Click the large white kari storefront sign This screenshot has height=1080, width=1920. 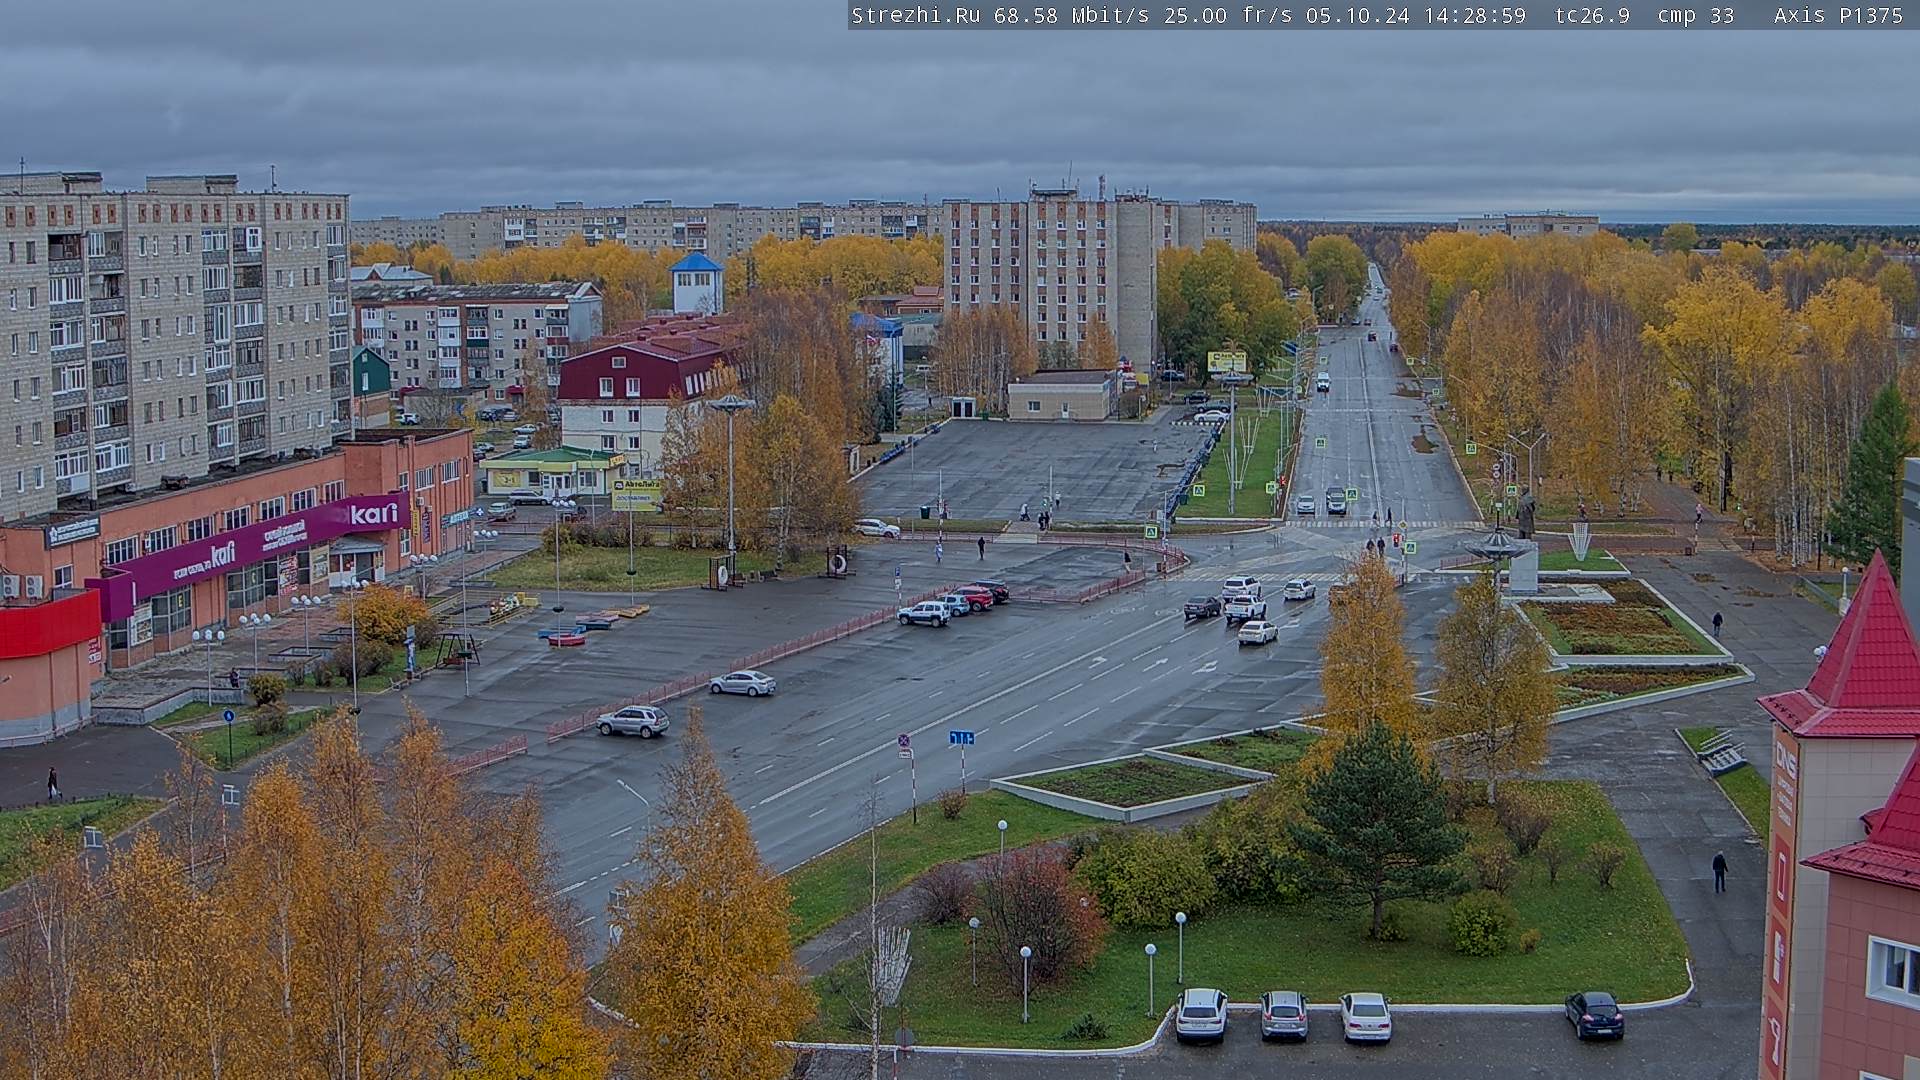coord(375,514)
